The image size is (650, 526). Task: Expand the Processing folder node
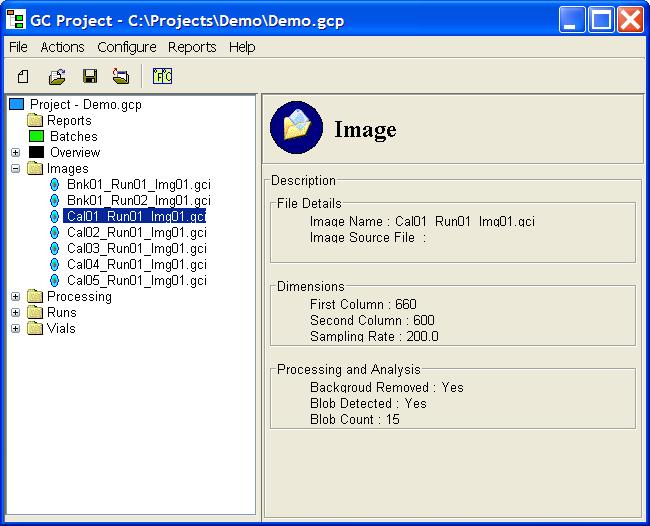click(x=16, y=296)
